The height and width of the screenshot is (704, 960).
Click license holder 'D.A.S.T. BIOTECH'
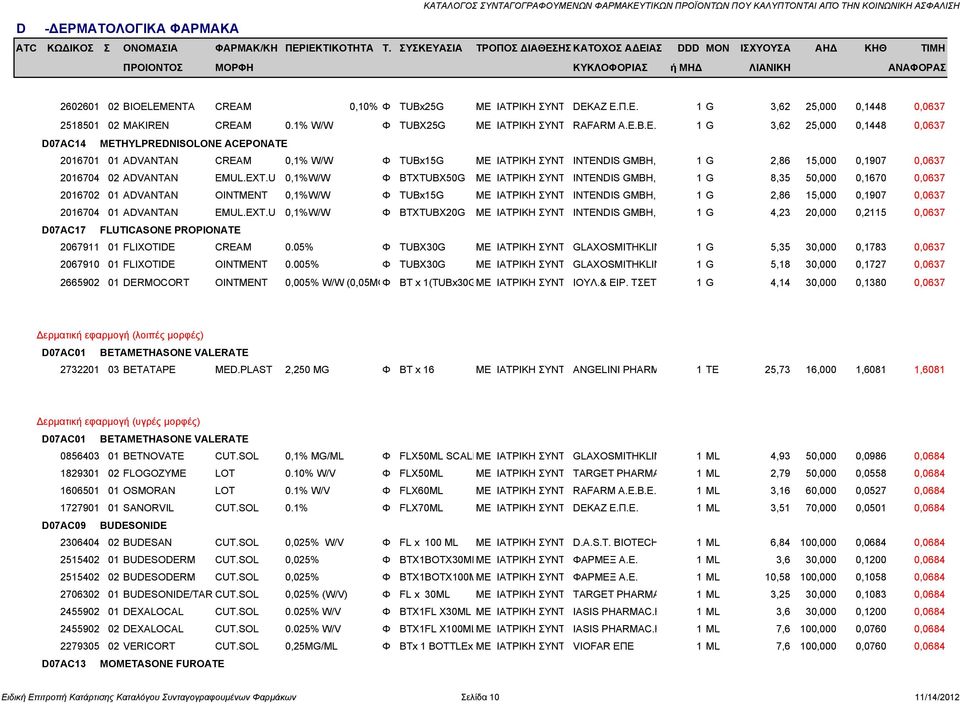615,542
